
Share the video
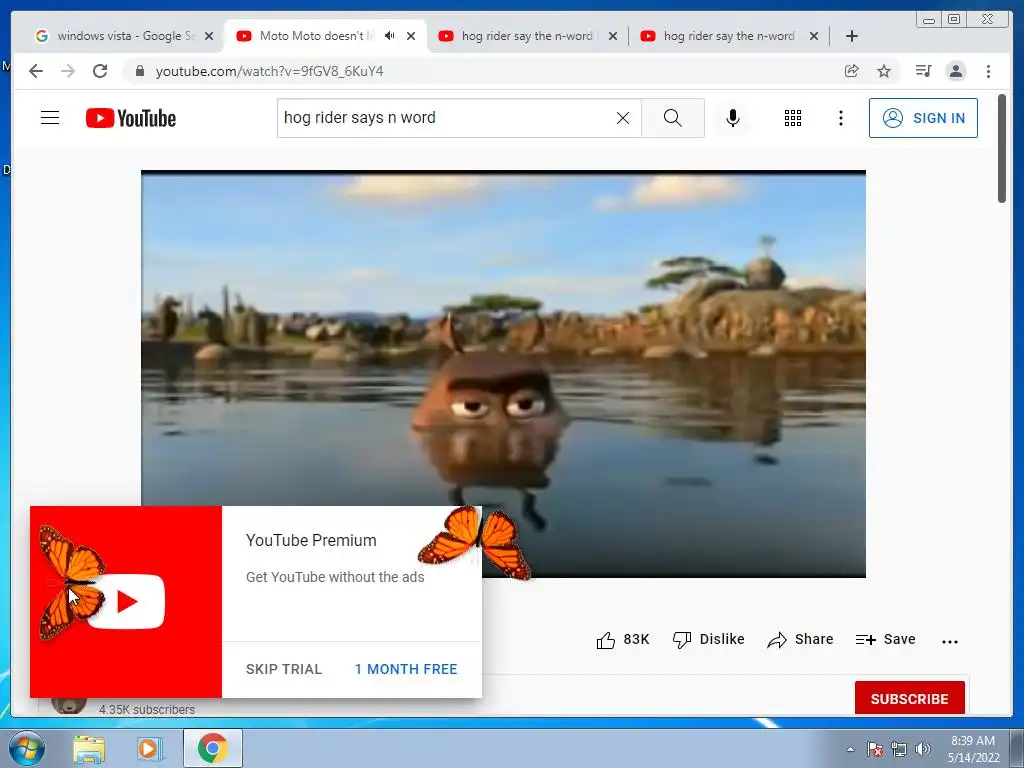click(x=801, y=640)
